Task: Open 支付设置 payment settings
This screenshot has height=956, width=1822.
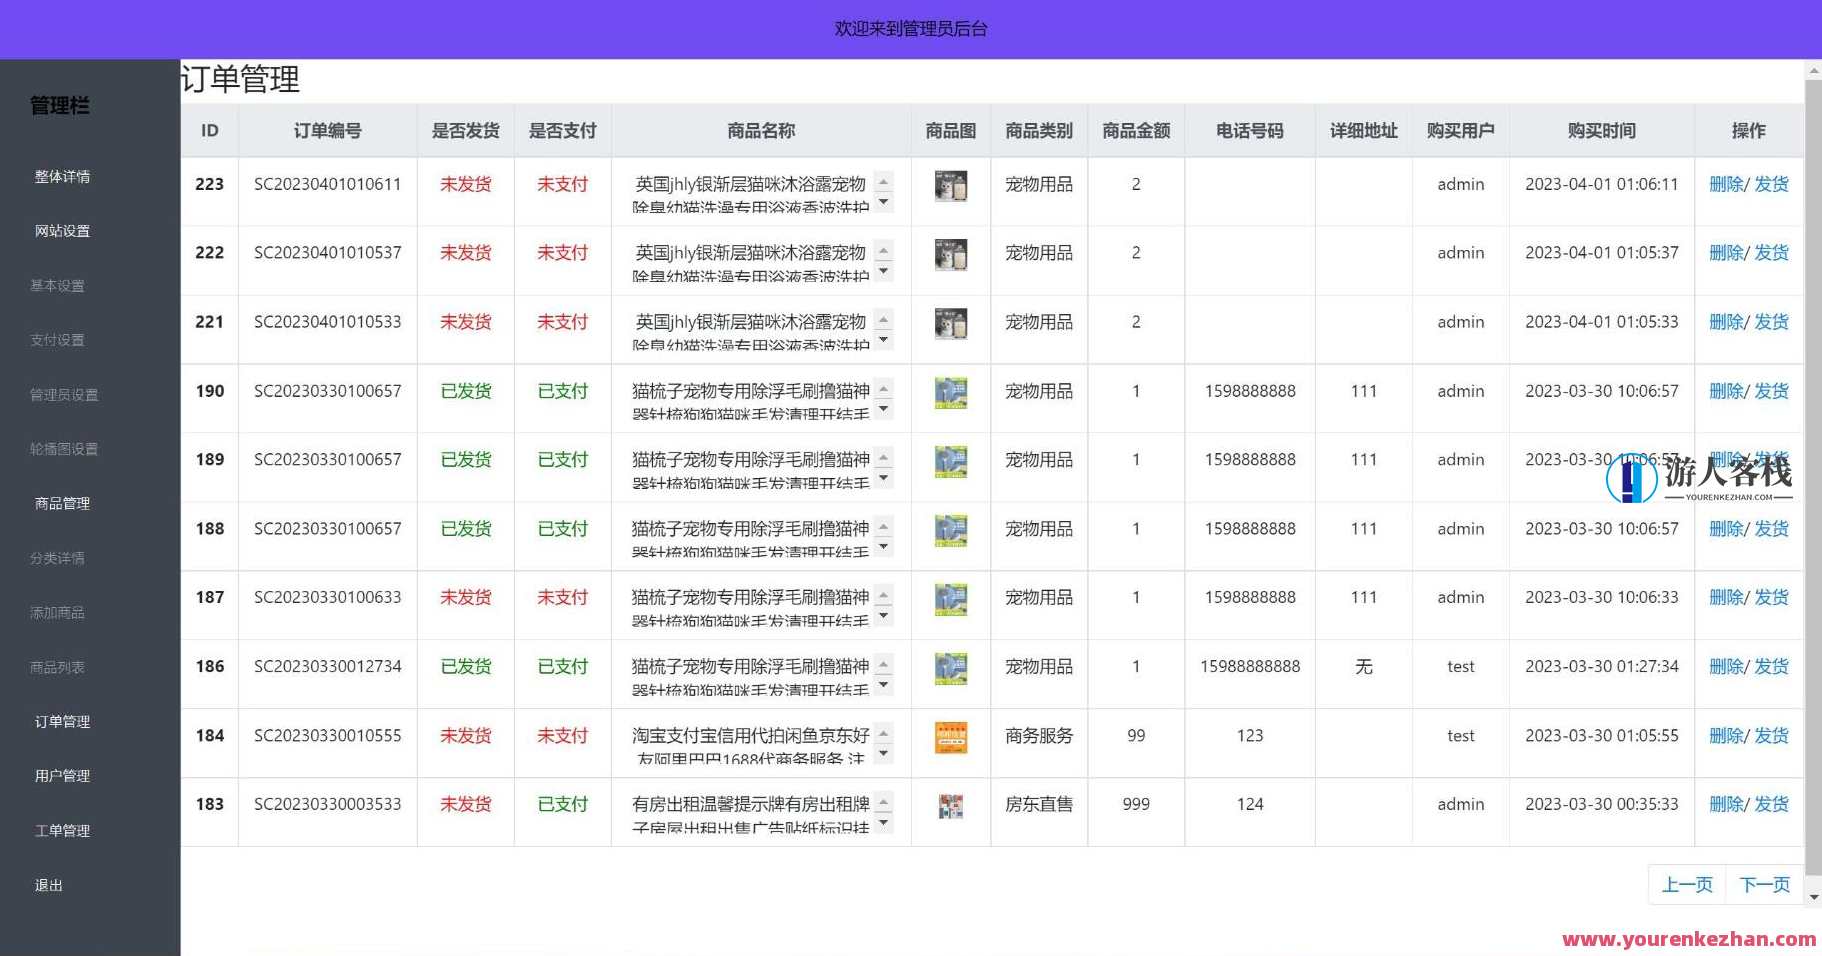Action: pyautogui.click(x=57, y=339)
